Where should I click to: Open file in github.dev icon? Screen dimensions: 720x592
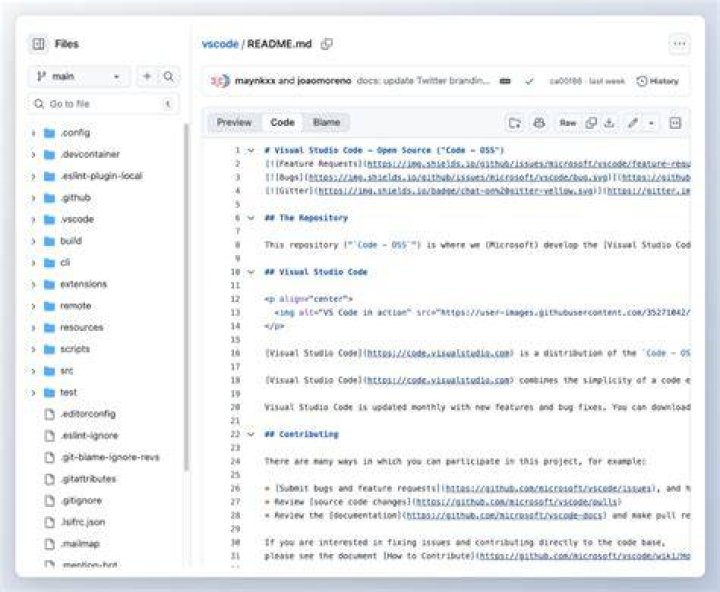pos(515,123)
